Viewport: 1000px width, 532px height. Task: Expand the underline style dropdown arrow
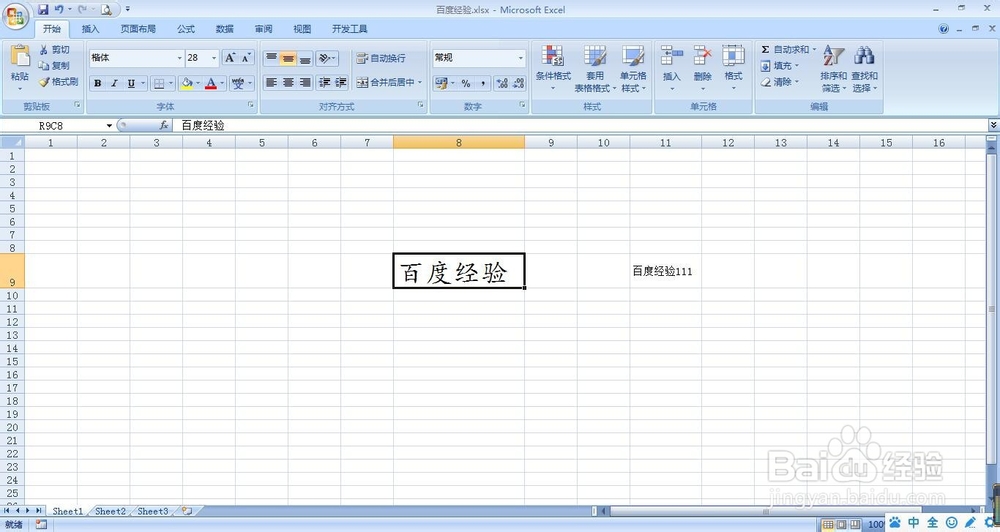click(x=143, y=83)
